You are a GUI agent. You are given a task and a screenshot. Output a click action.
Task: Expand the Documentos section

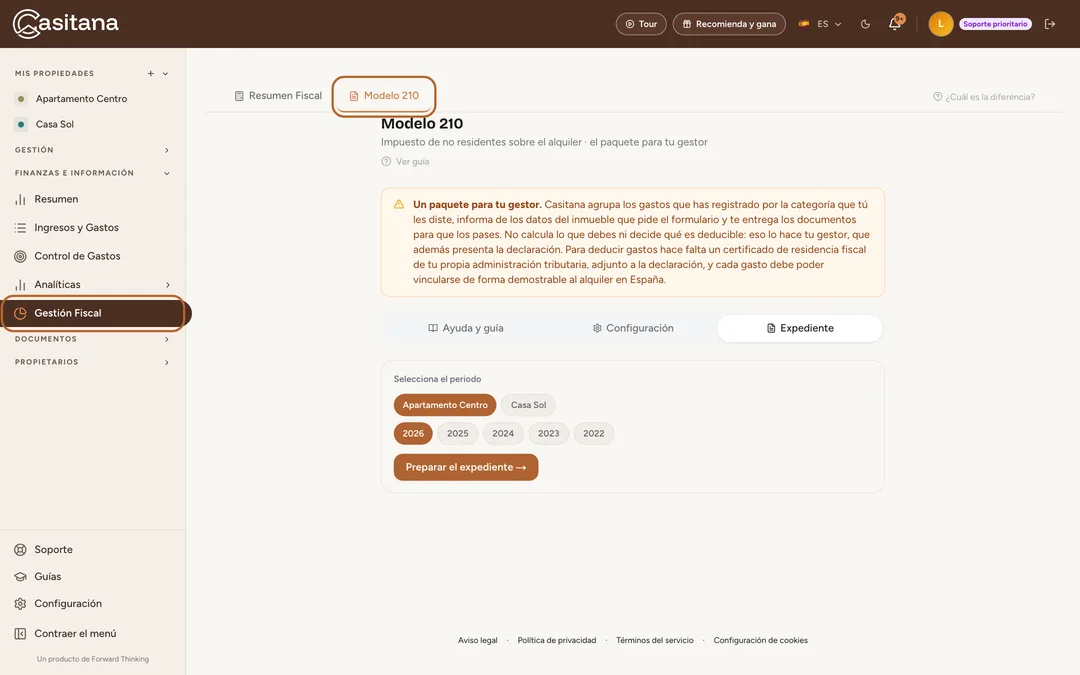tap(92, 339)
